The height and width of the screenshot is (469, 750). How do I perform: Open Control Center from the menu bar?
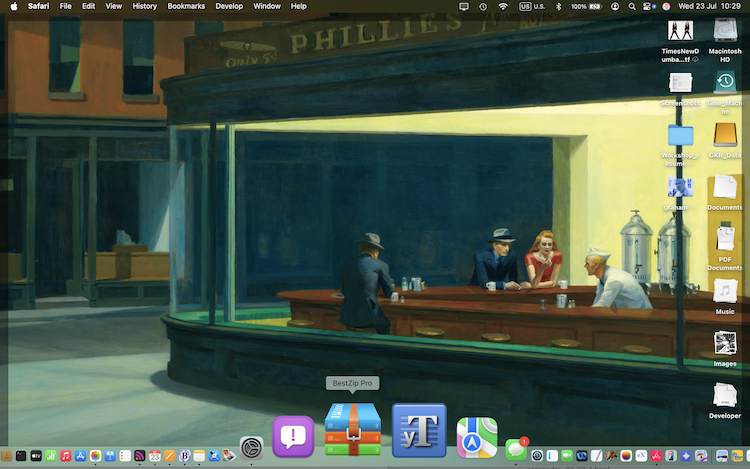648,6
